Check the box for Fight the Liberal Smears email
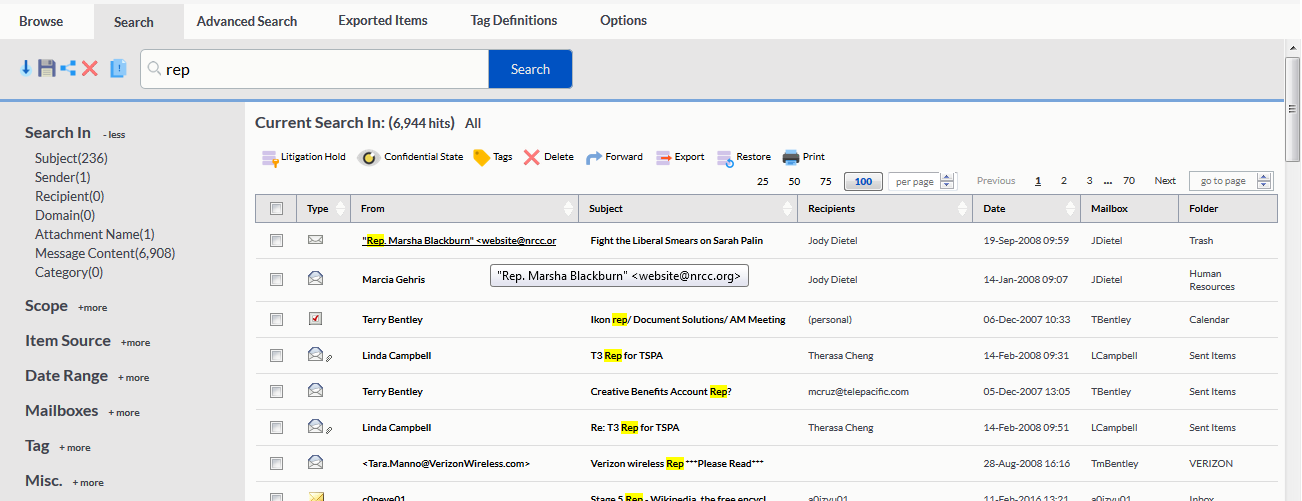This screenshot has width=1302, height=501. pyautogui.click(x=277, y=241)
